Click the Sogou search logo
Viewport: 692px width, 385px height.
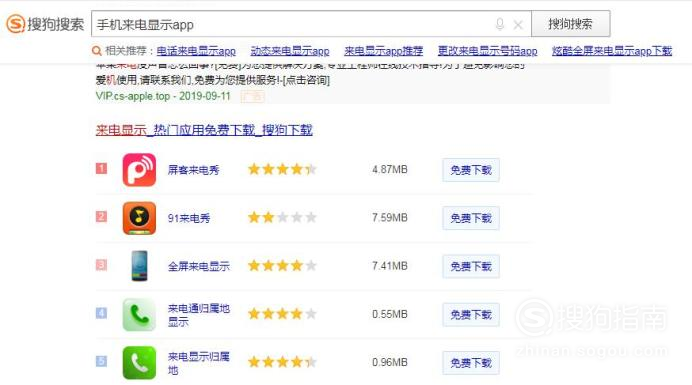coord(45,24)
